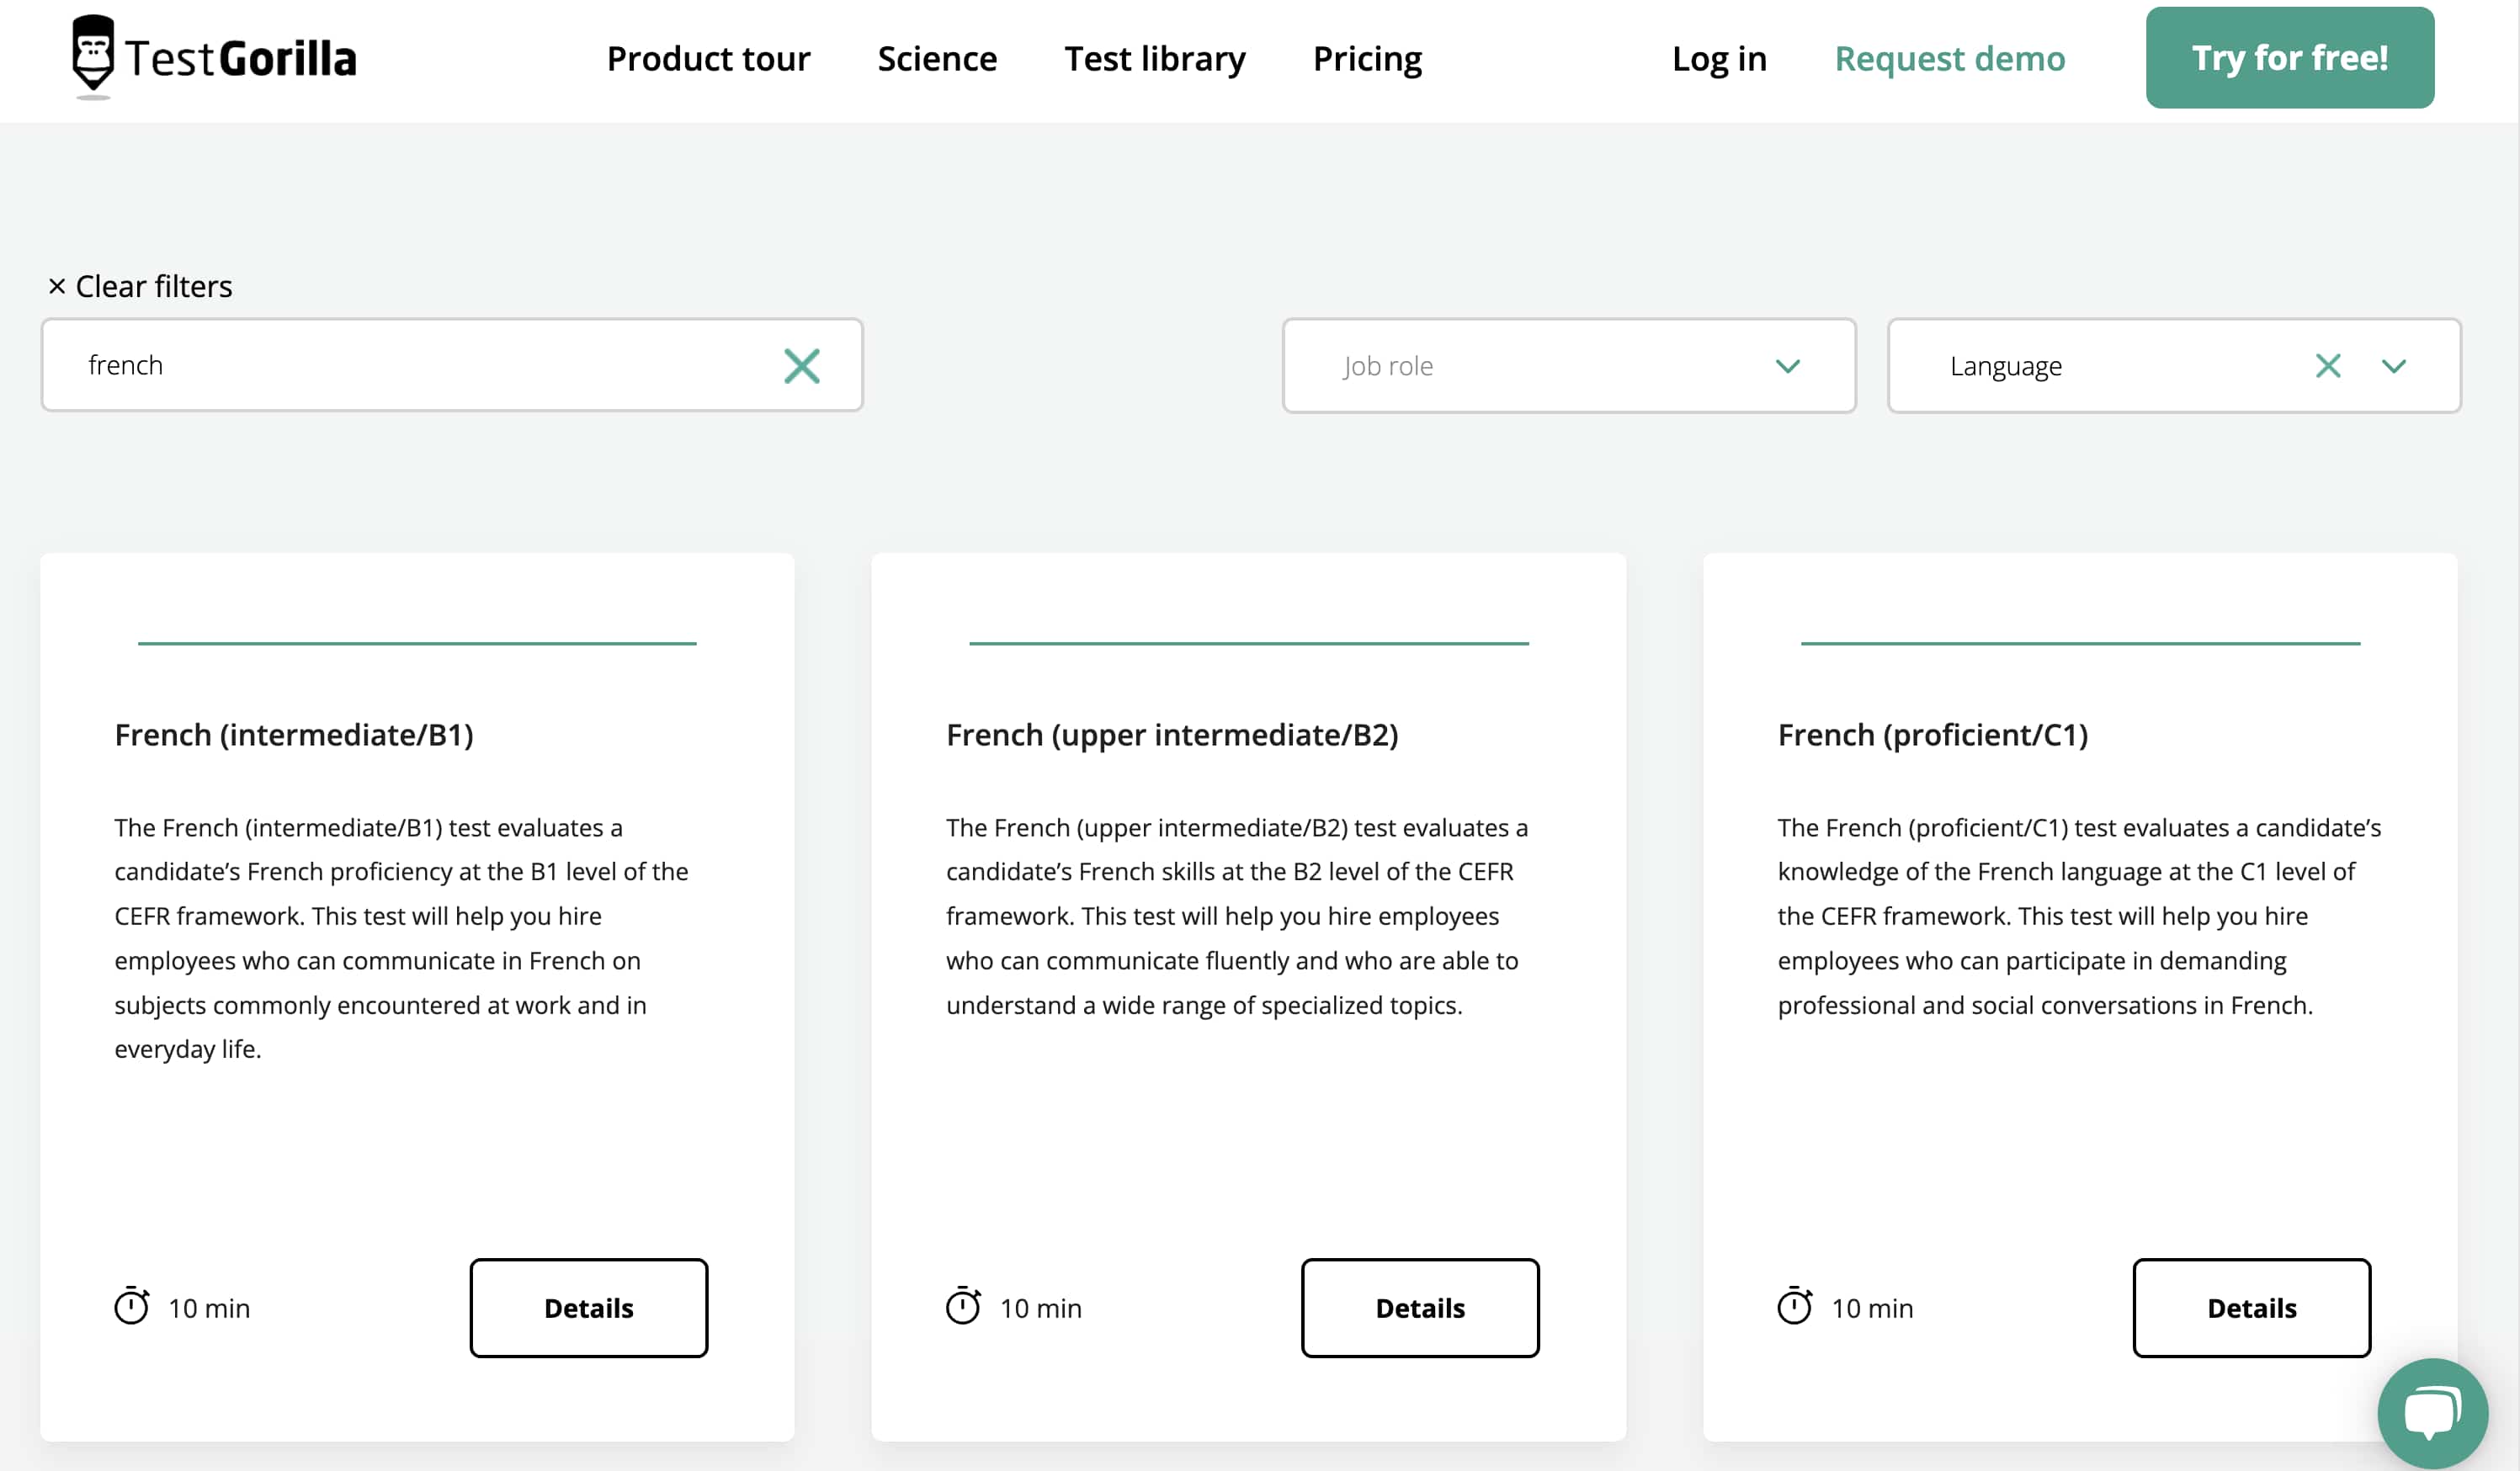
Task: Click the timer icon on French B1 card
Action: tap(131, 1306)
